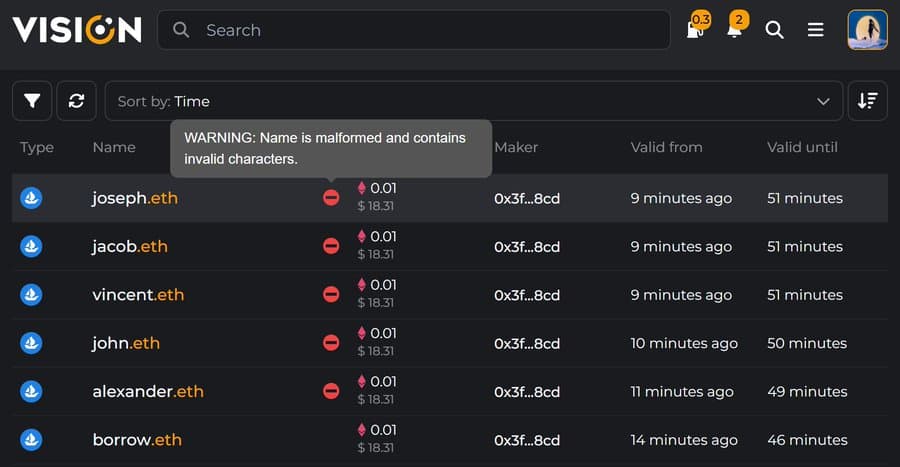Click the VISION logo to go home
Image resolution: width=900 pixels, height=467 pixels.
click(x=77, y=30)
